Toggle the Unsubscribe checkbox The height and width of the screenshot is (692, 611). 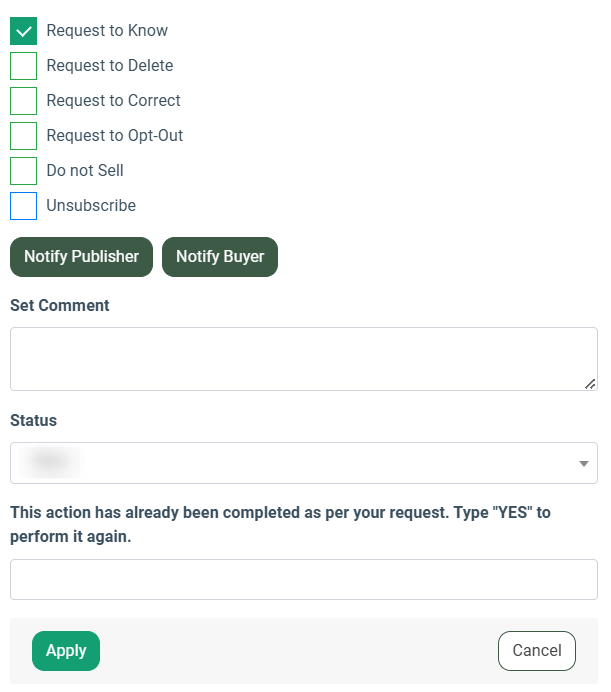[x=23, y=206]
